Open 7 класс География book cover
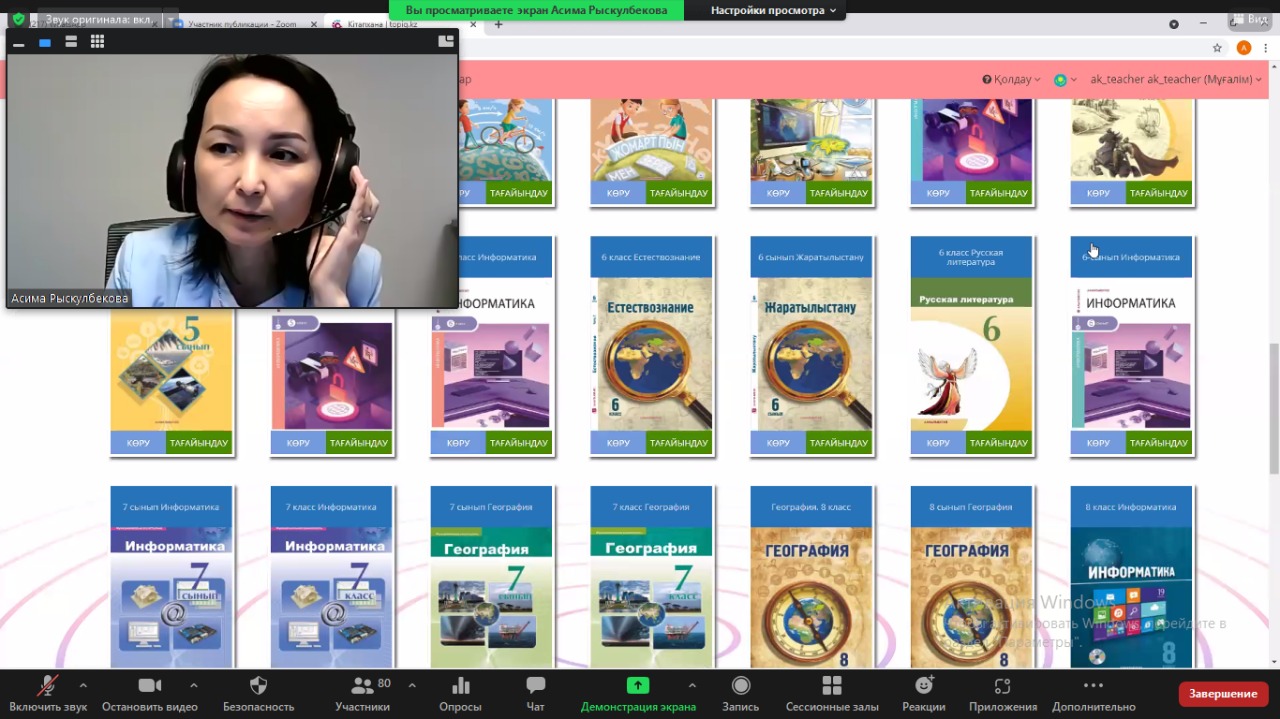1280x719 pixels. [x=651, y=597]
